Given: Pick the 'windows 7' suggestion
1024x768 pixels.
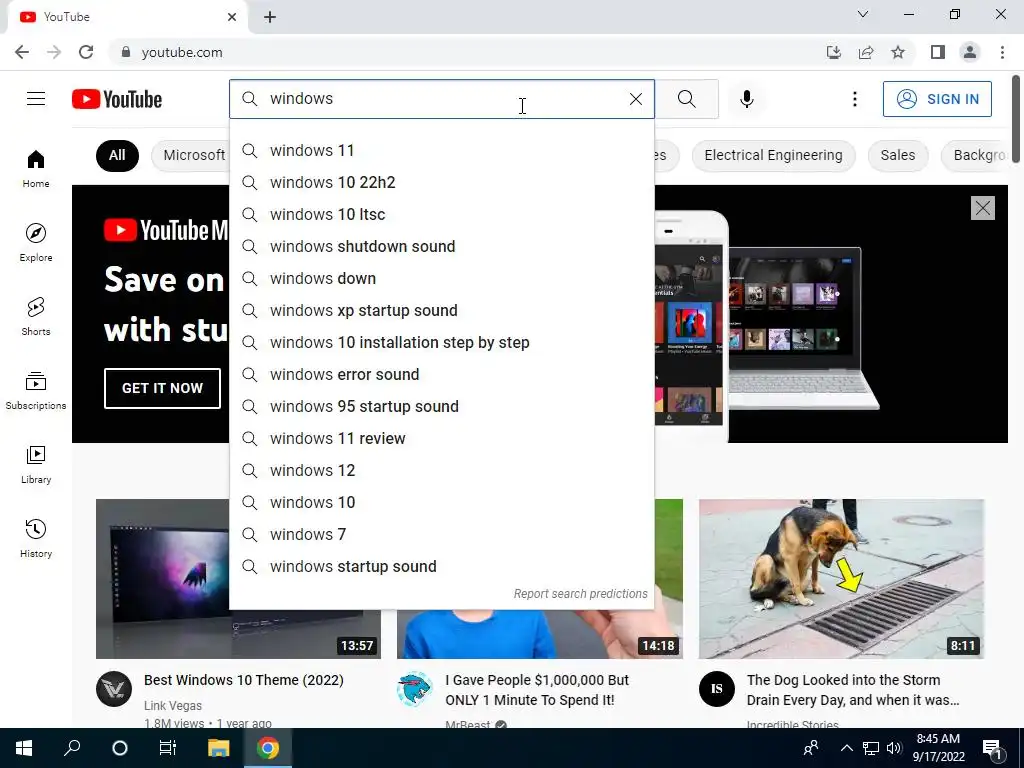Looking at the screenshot, I should (x=441, y=534).
